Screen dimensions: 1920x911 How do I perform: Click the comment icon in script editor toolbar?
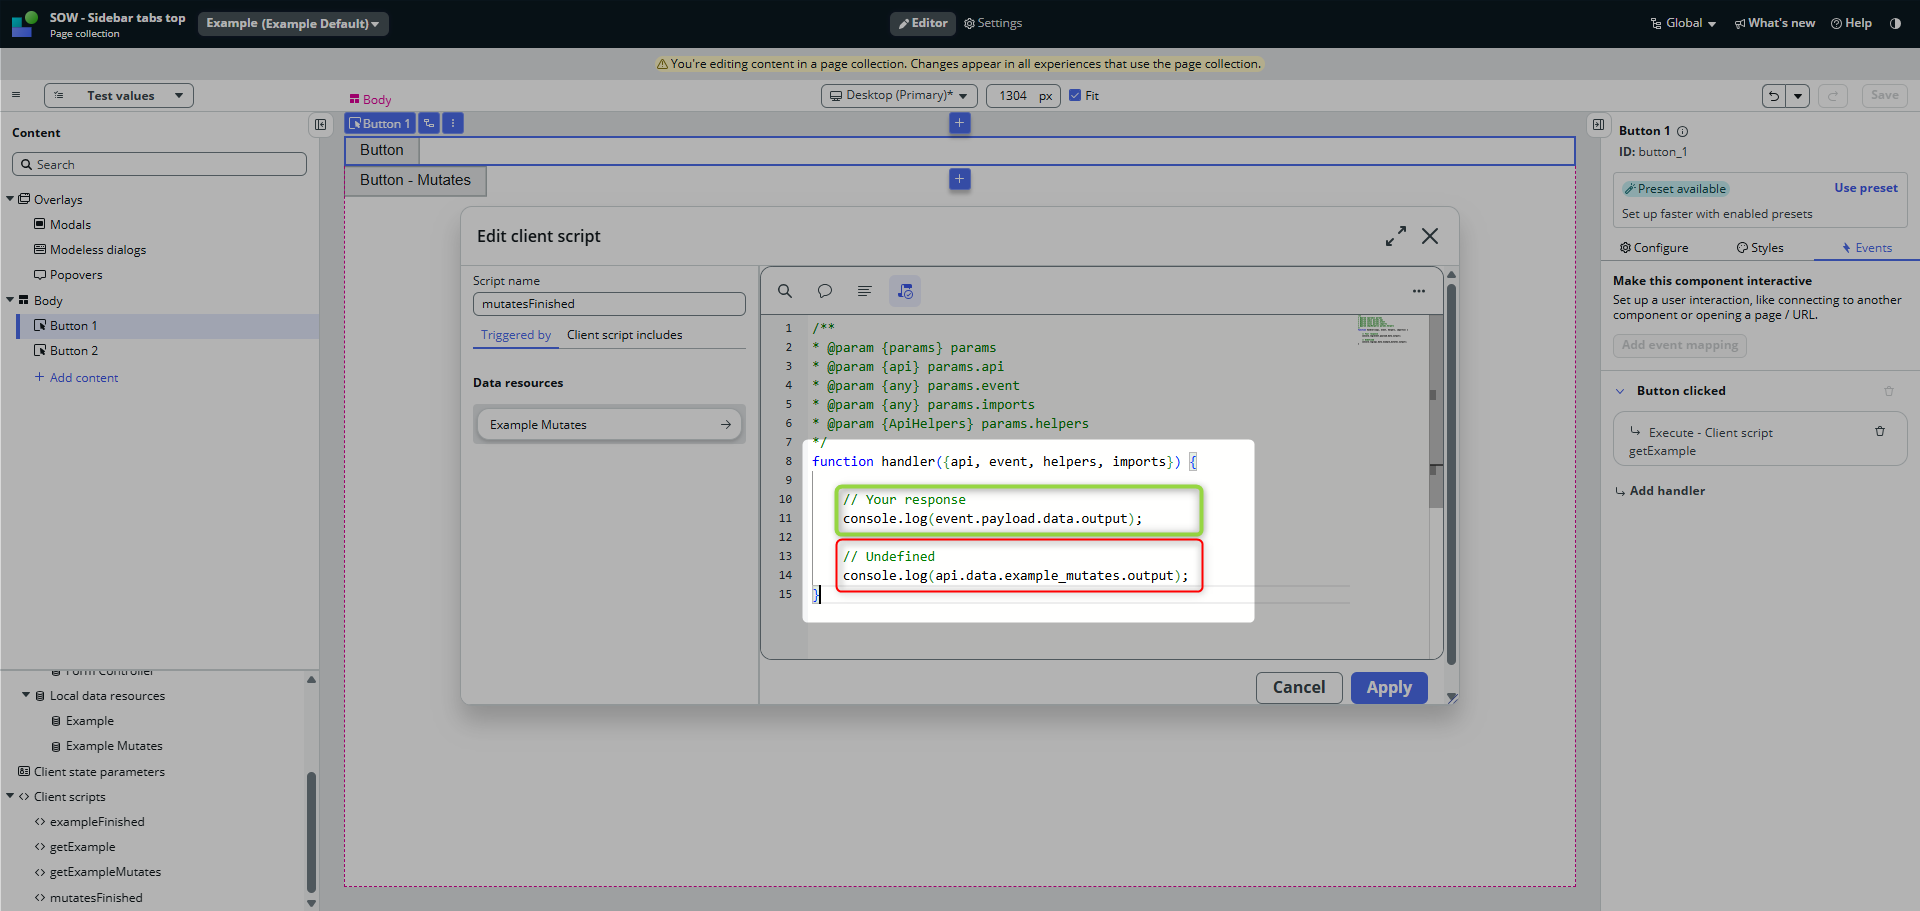(825, 291)
